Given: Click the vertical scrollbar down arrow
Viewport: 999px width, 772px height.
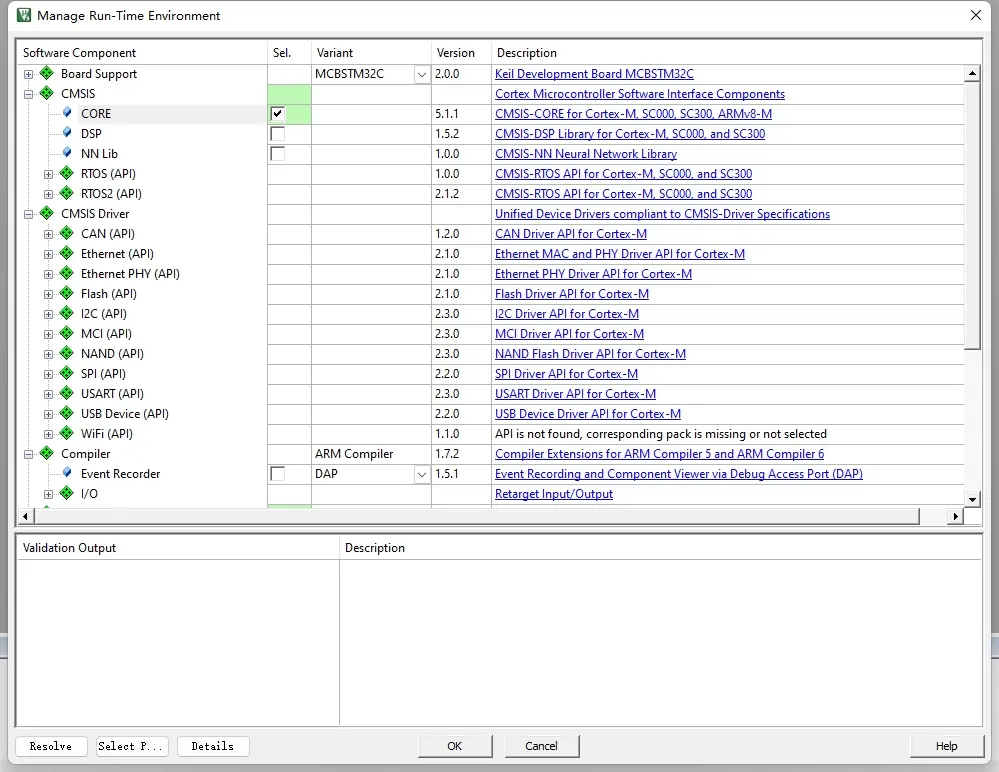Looking at the screenshot, I should tap(972, 498).
